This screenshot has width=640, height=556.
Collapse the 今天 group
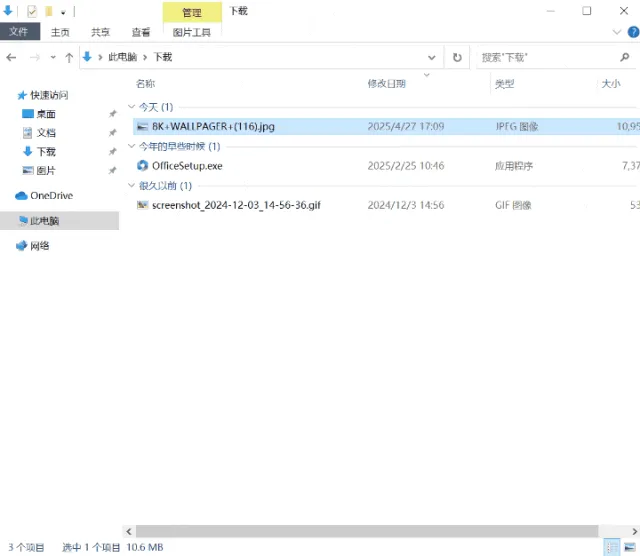[131, 107]
